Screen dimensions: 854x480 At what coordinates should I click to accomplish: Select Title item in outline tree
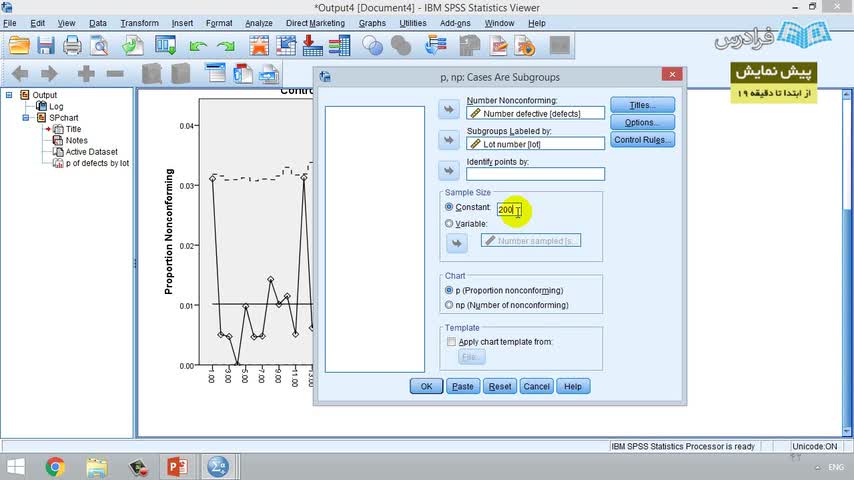pyautogui.click(x=74, y=129)
